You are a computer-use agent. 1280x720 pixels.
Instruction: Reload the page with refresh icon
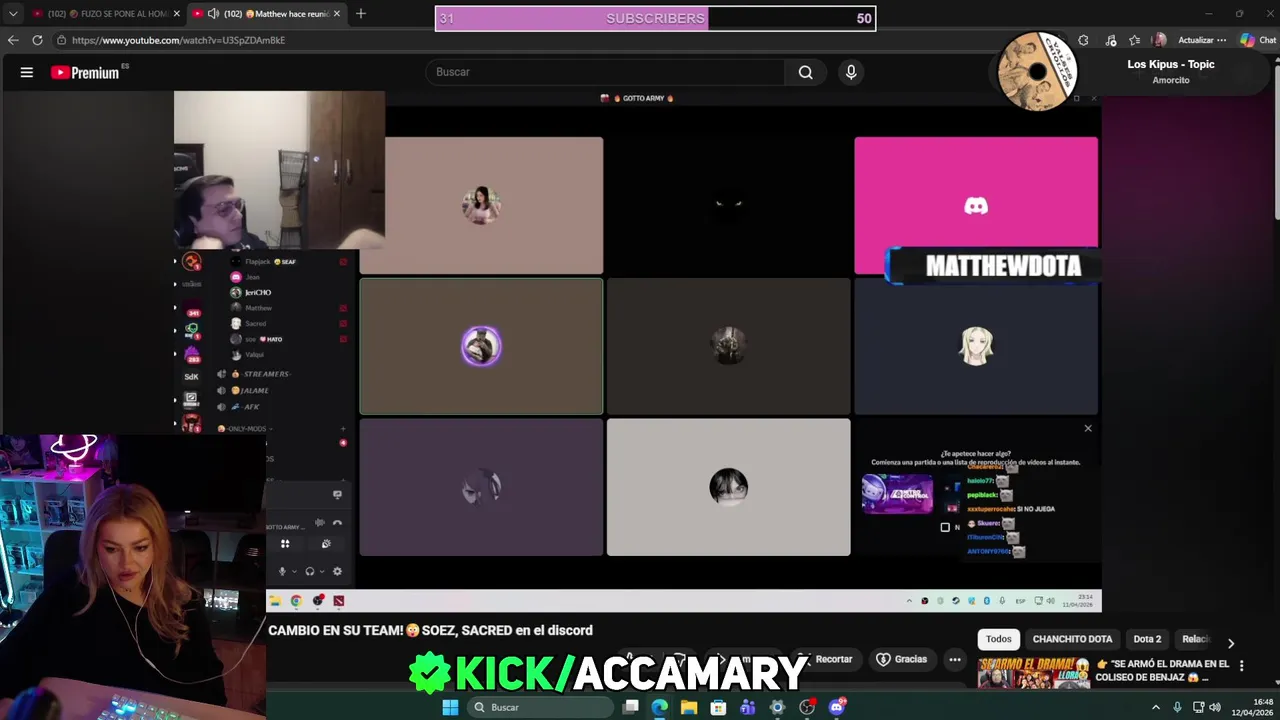pyautogui.click(x=37, y=40)
